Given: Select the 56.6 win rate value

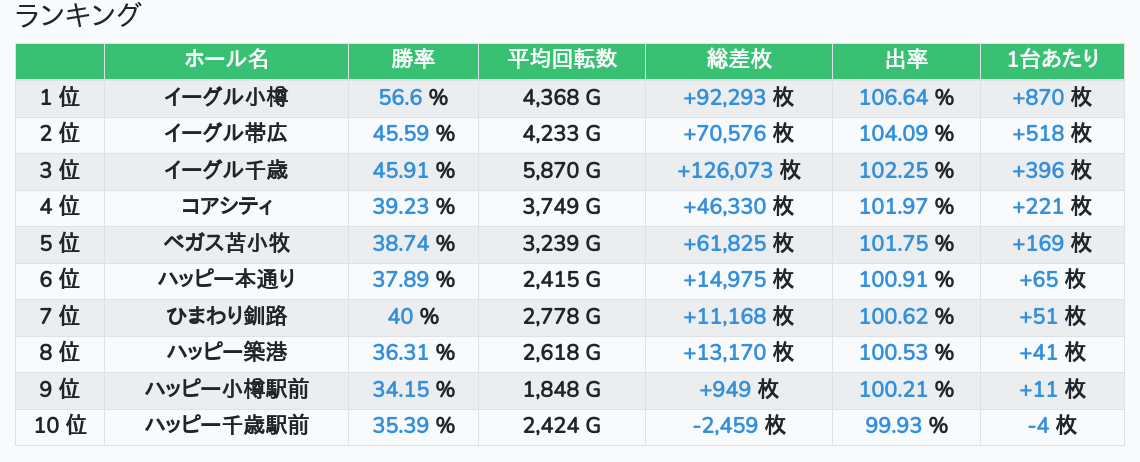Looking at the screenshot, I should (x=400, y=97).
